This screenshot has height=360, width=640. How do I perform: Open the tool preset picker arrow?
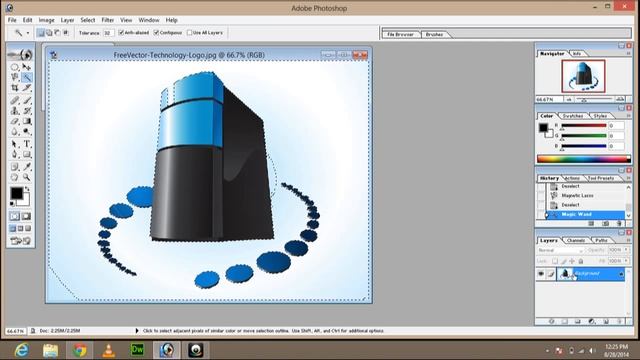pos(28,33)
